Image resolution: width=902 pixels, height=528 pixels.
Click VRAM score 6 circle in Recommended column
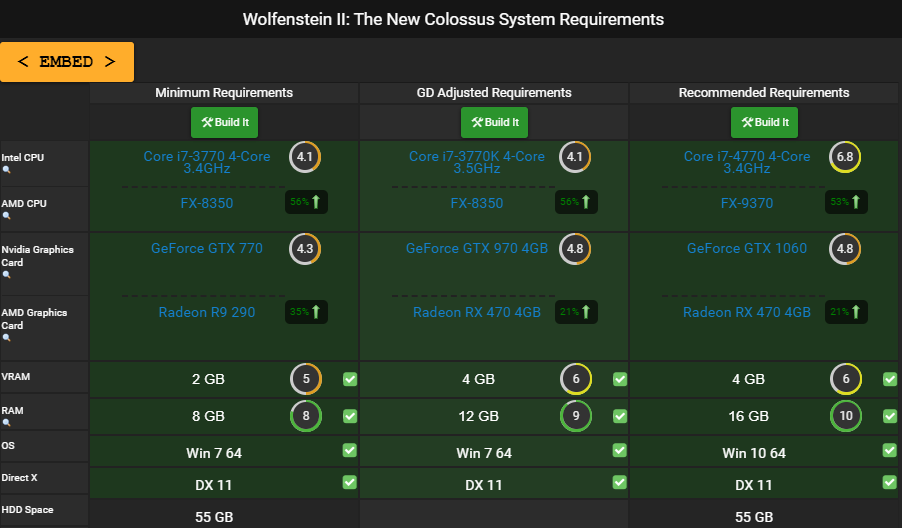pyautogui.click(x=846, y=378)
